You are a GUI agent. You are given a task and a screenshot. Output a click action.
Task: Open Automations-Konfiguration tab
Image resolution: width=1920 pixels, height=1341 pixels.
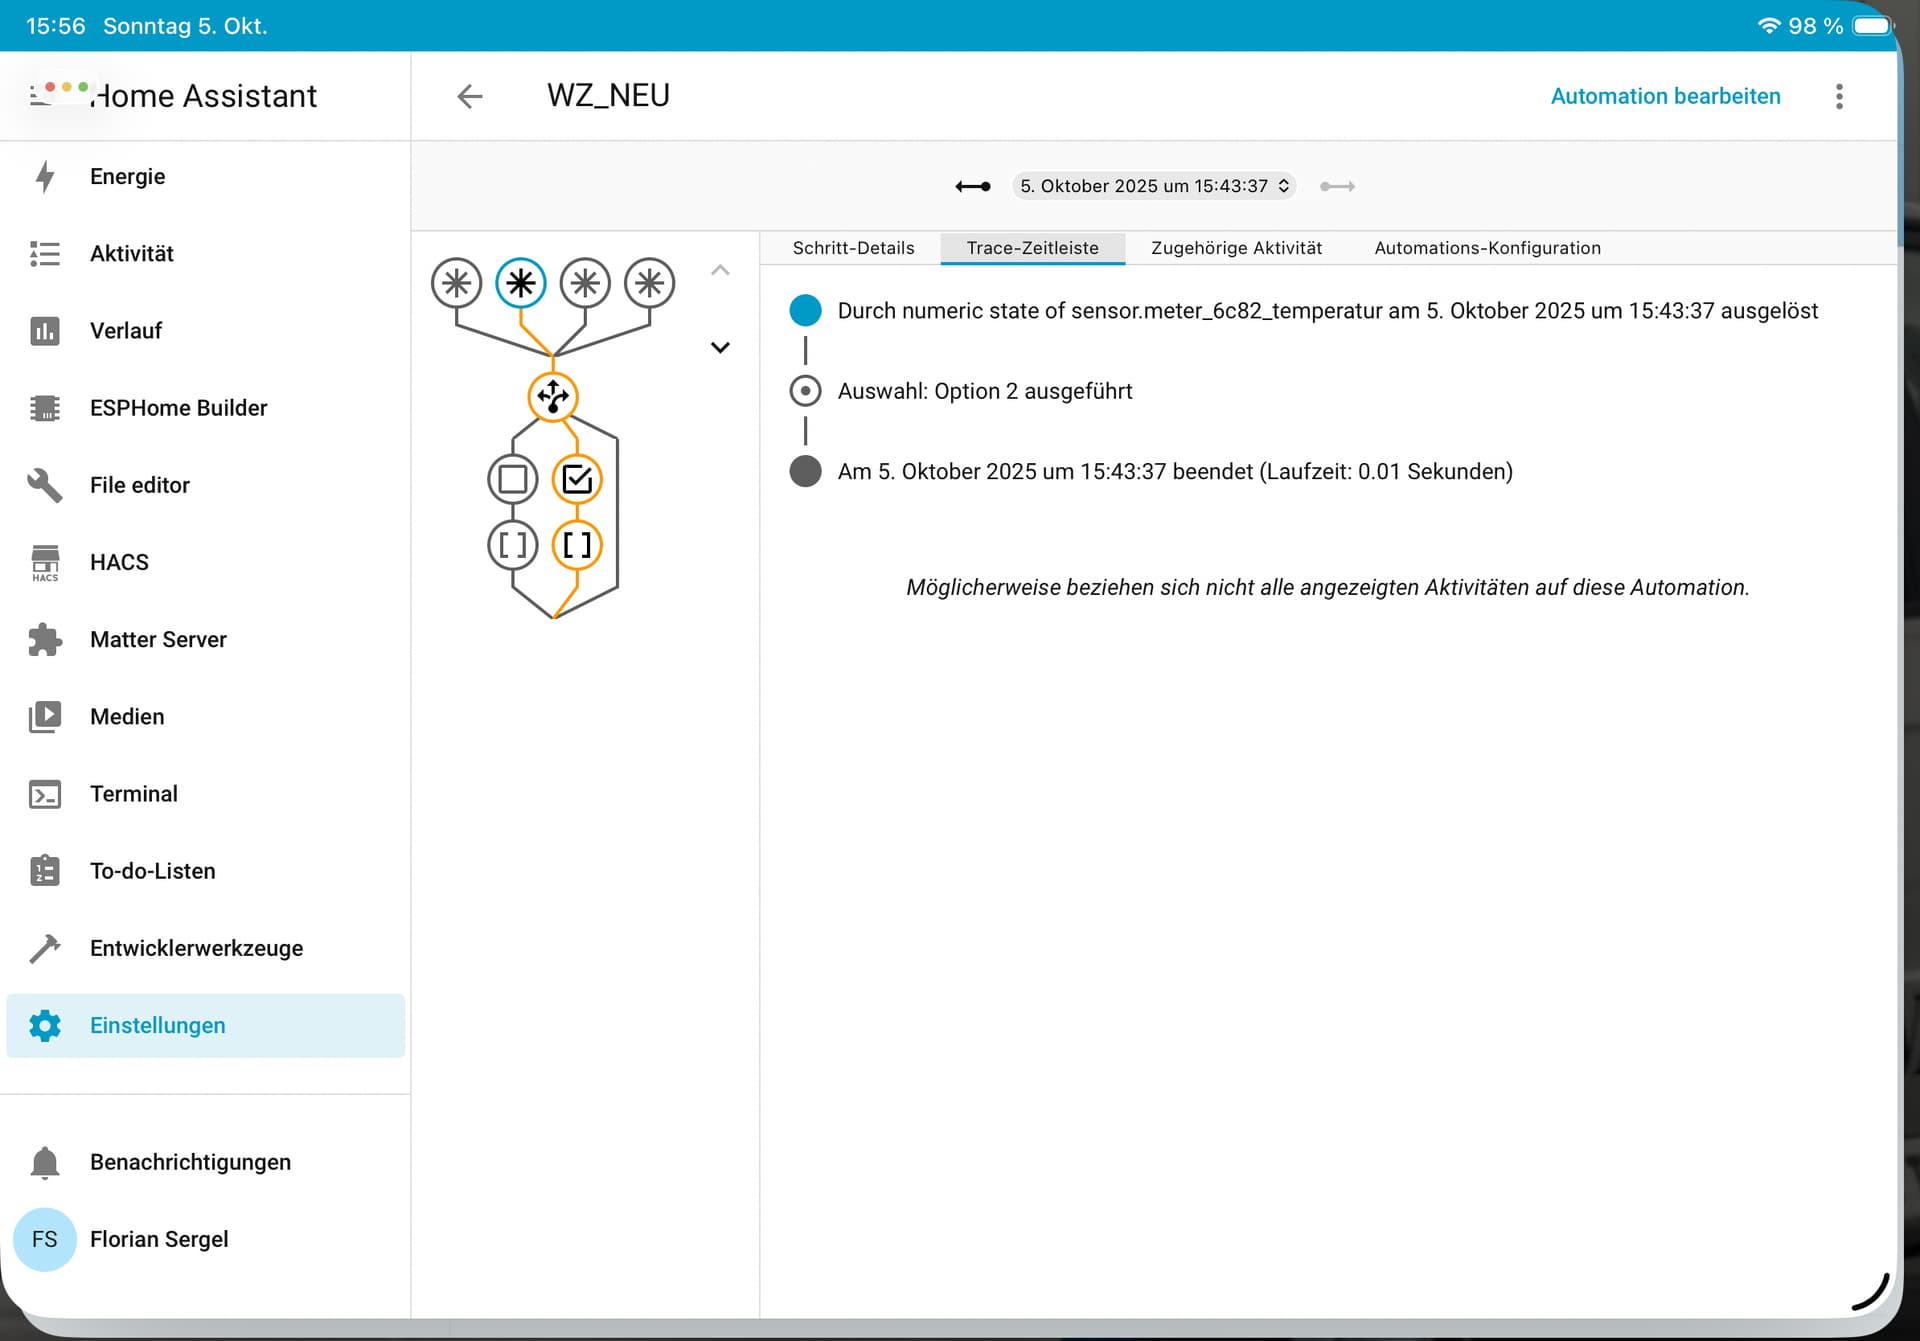1487,248
